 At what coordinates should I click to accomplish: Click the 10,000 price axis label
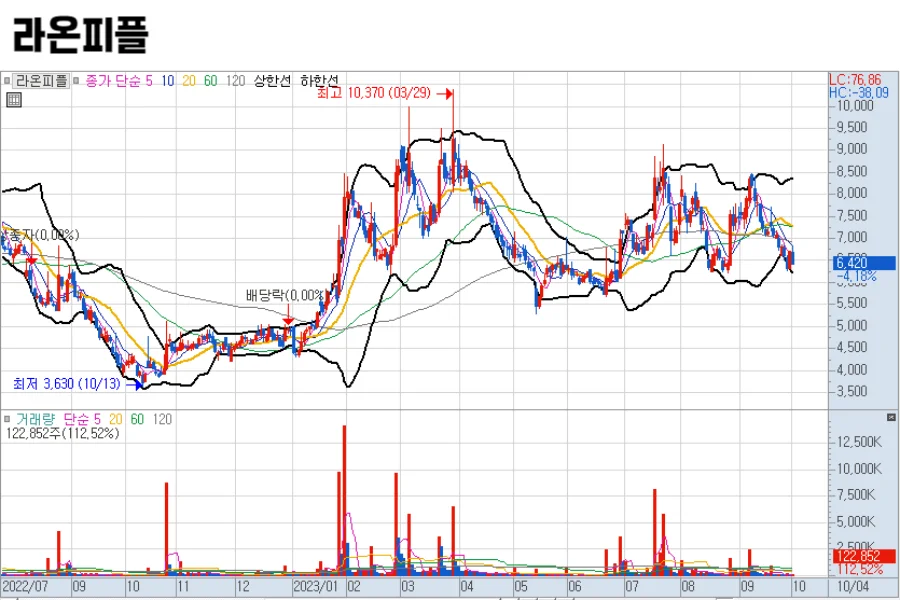point(855,106)
